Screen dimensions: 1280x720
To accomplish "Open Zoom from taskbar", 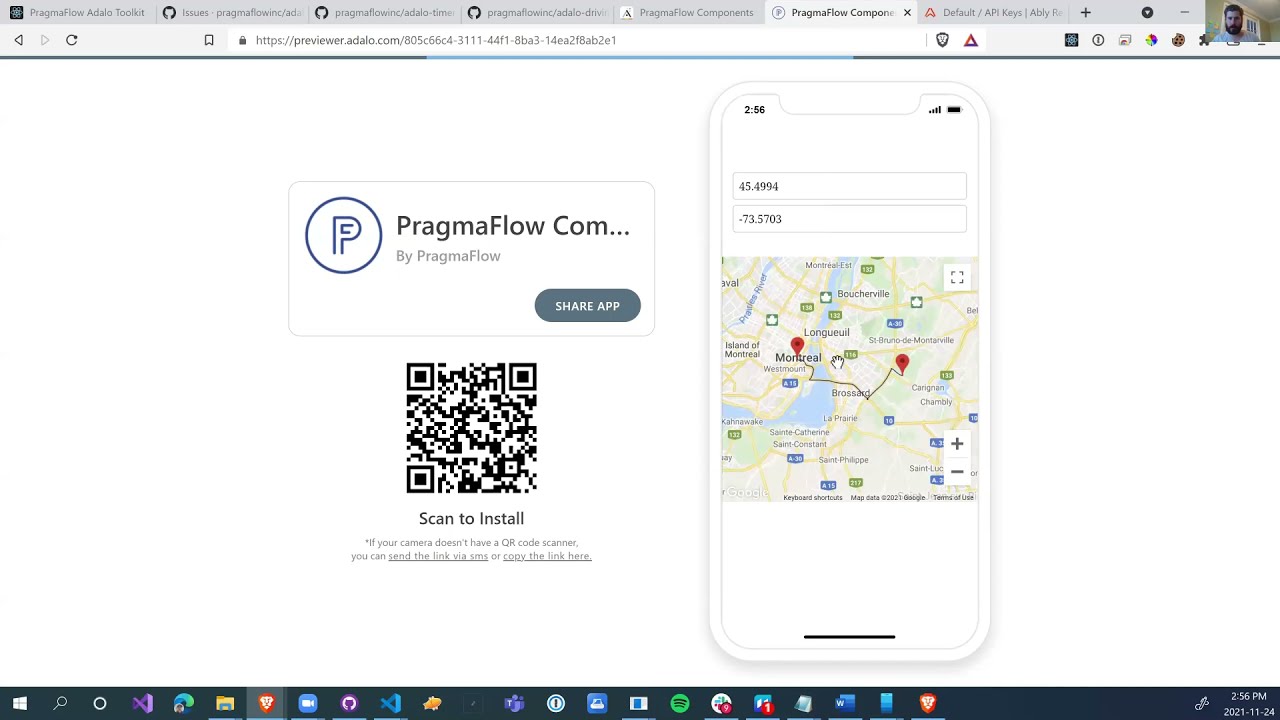I will point(307,703).
